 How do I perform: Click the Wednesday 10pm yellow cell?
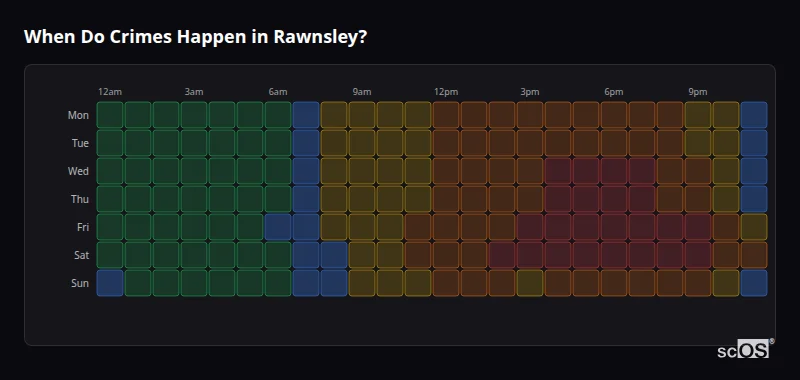click(x=726, y=171)
